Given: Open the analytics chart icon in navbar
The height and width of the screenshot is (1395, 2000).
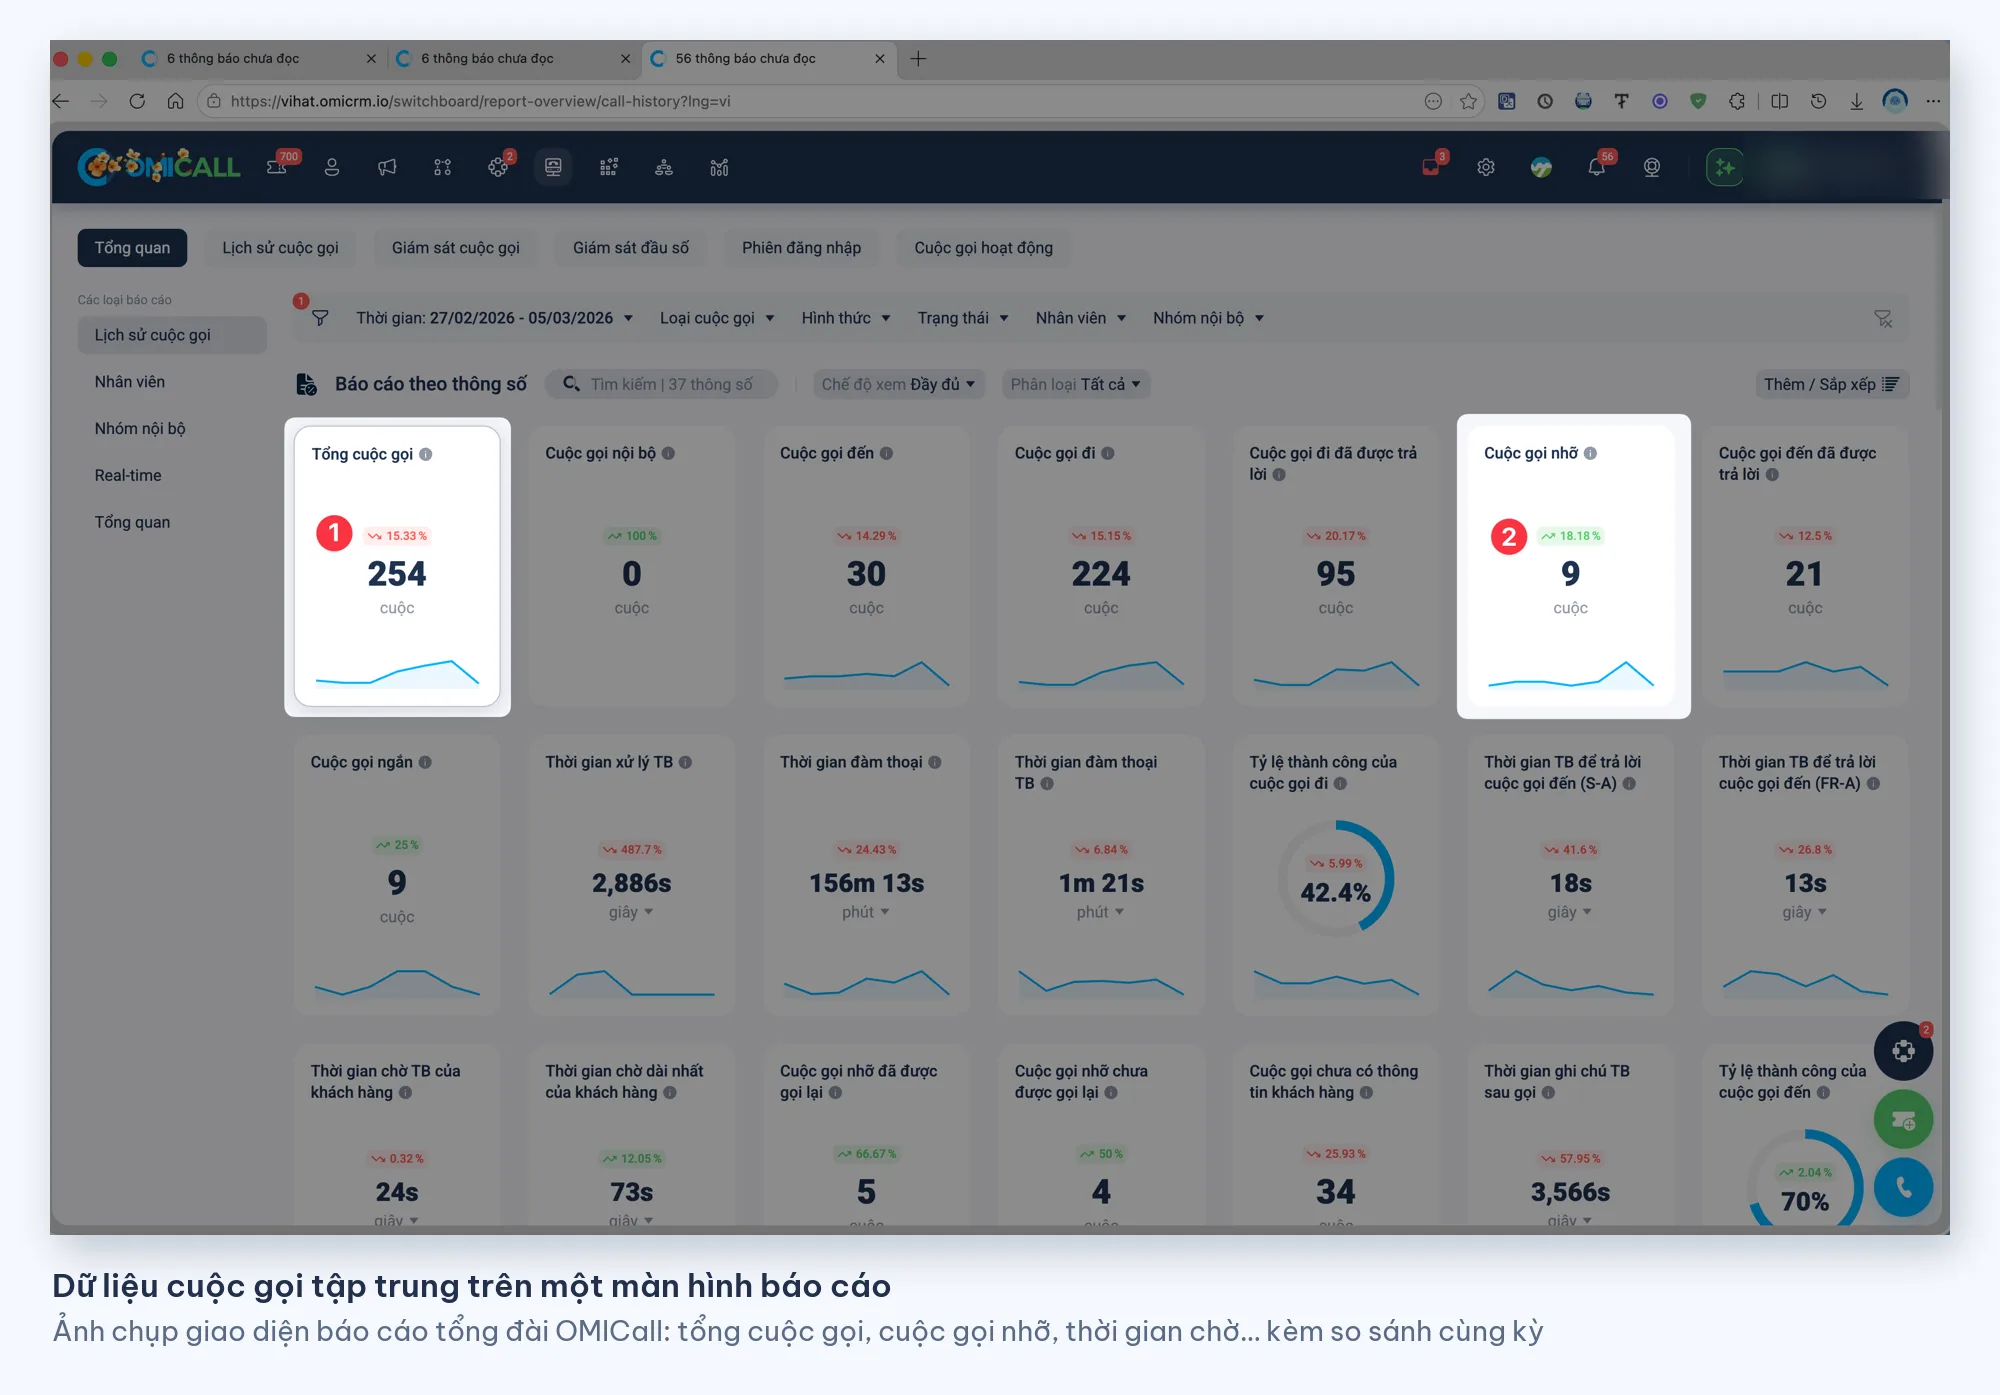Looking at the screenshot, I should tap(719, 167).
